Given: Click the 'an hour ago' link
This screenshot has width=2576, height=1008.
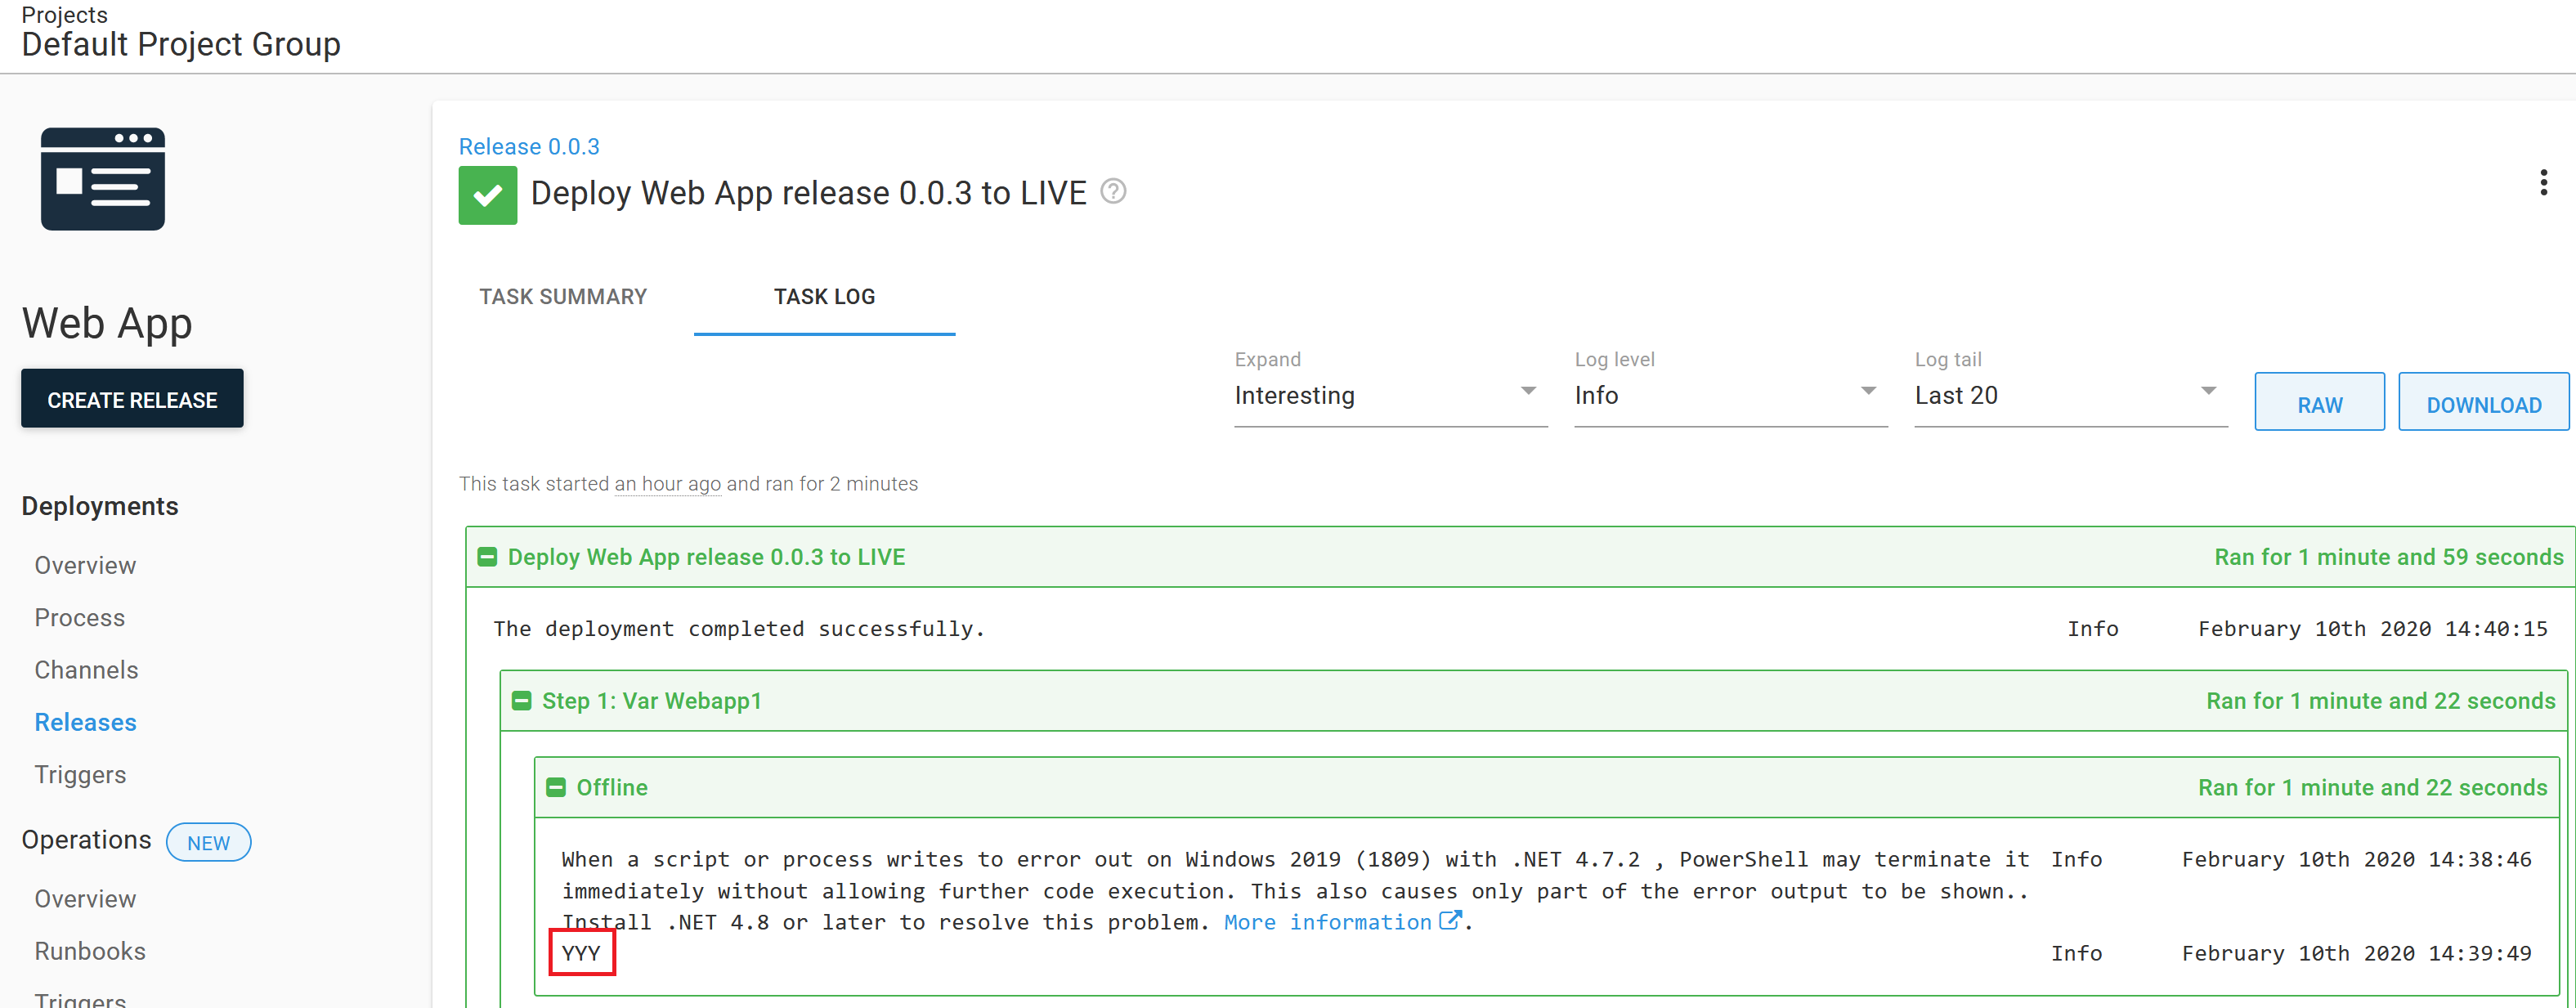Looking at the screenshot, I should [x=667, y=483].
